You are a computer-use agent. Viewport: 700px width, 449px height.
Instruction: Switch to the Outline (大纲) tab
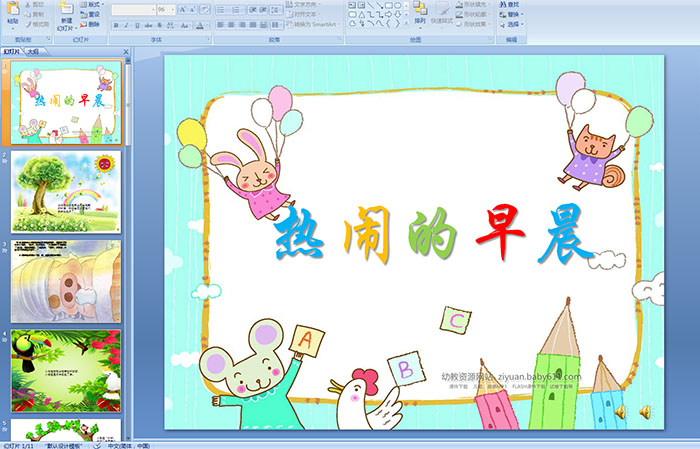click(x=33, y=50)
